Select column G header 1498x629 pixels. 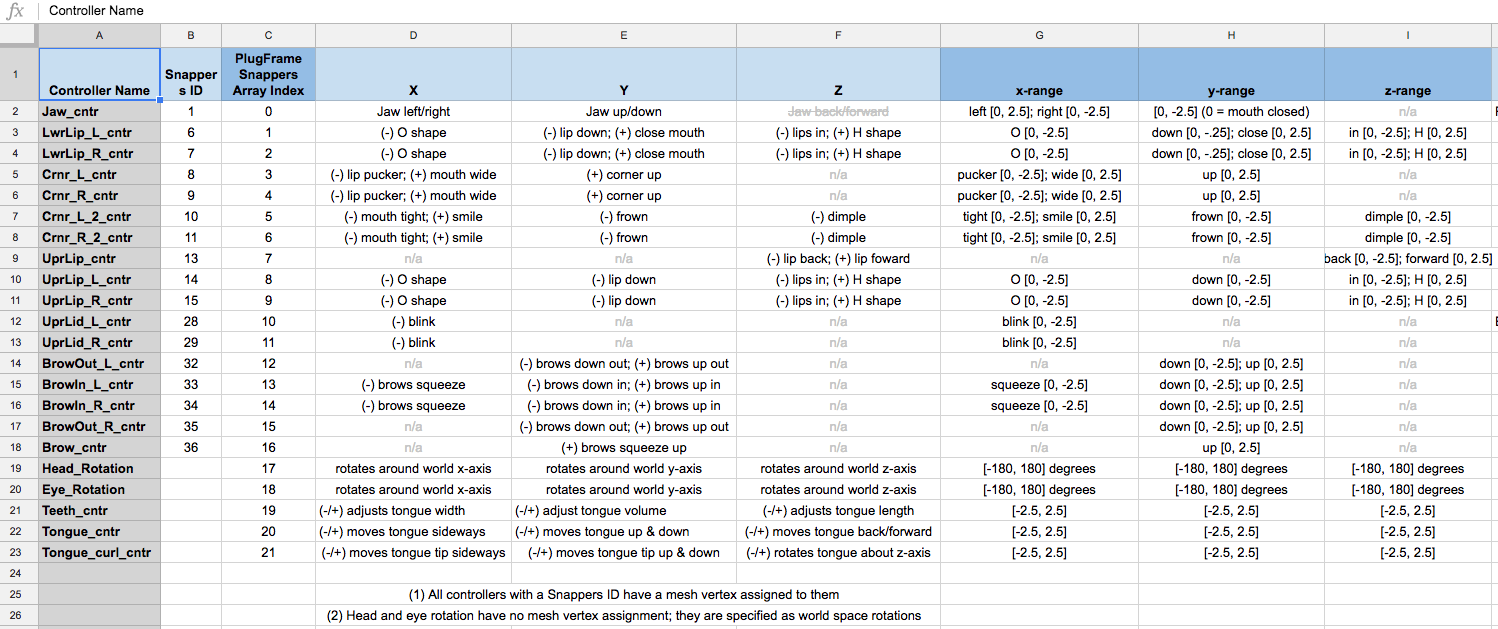tap(1039, 35)
